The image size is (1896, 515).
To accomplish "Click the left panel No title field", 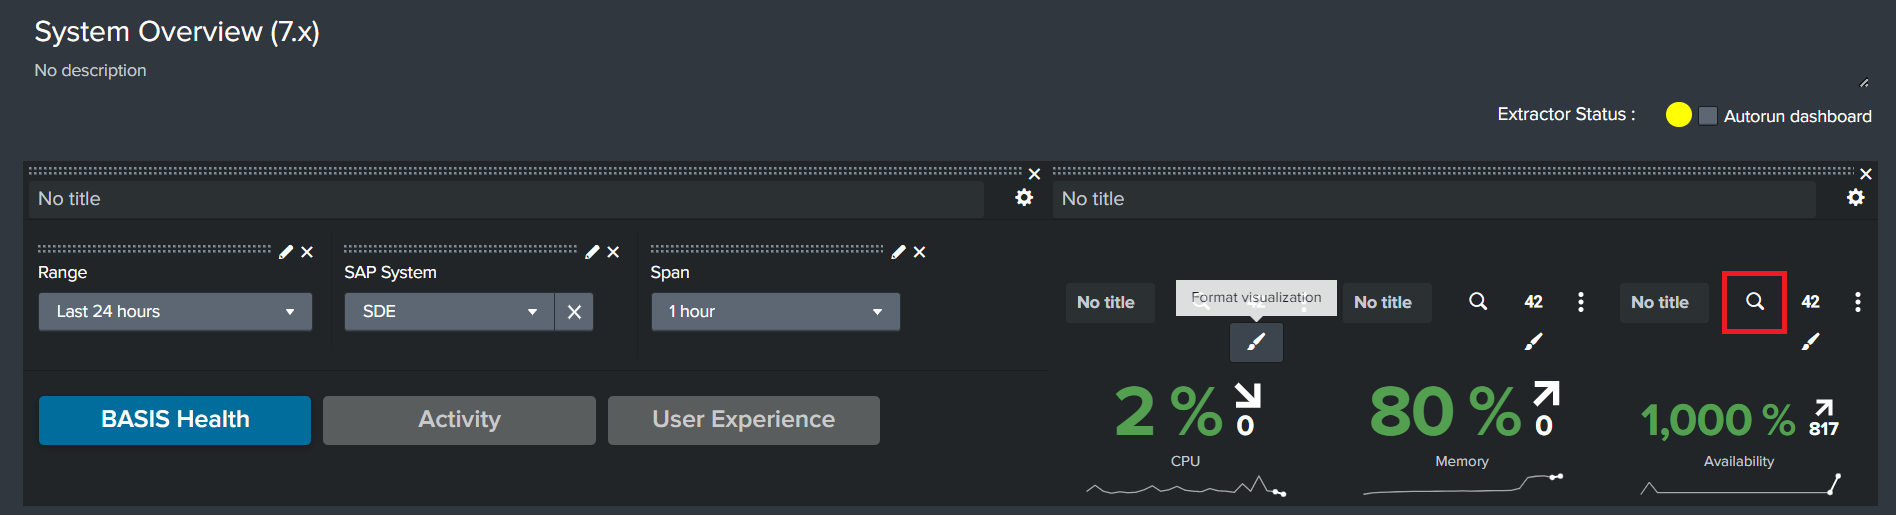I will [505, 199].
